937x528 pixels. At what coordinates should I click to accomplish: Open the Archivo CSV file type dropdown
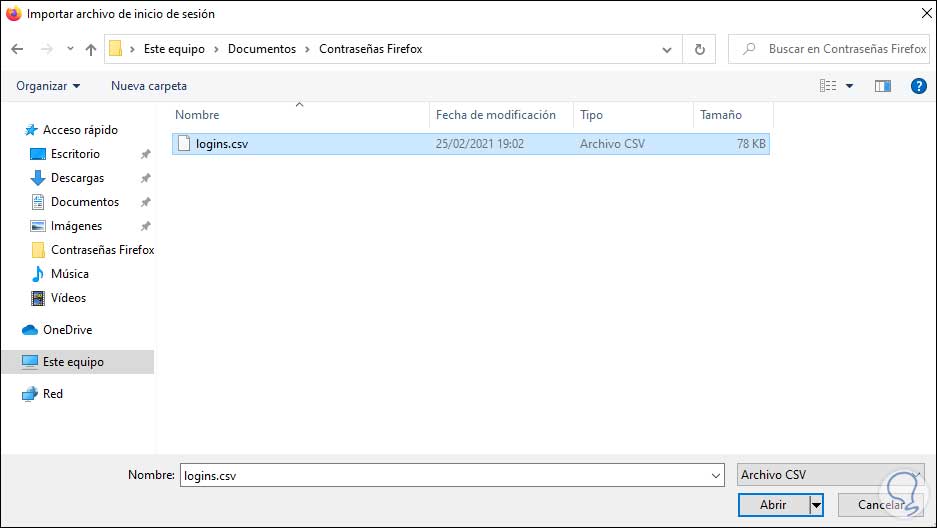click(816, 476)
